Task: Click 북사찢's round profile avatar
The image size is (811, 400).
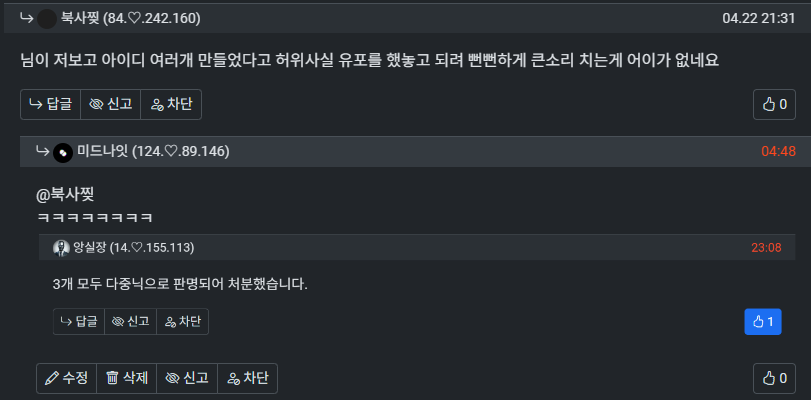Action: click(47, 19)
